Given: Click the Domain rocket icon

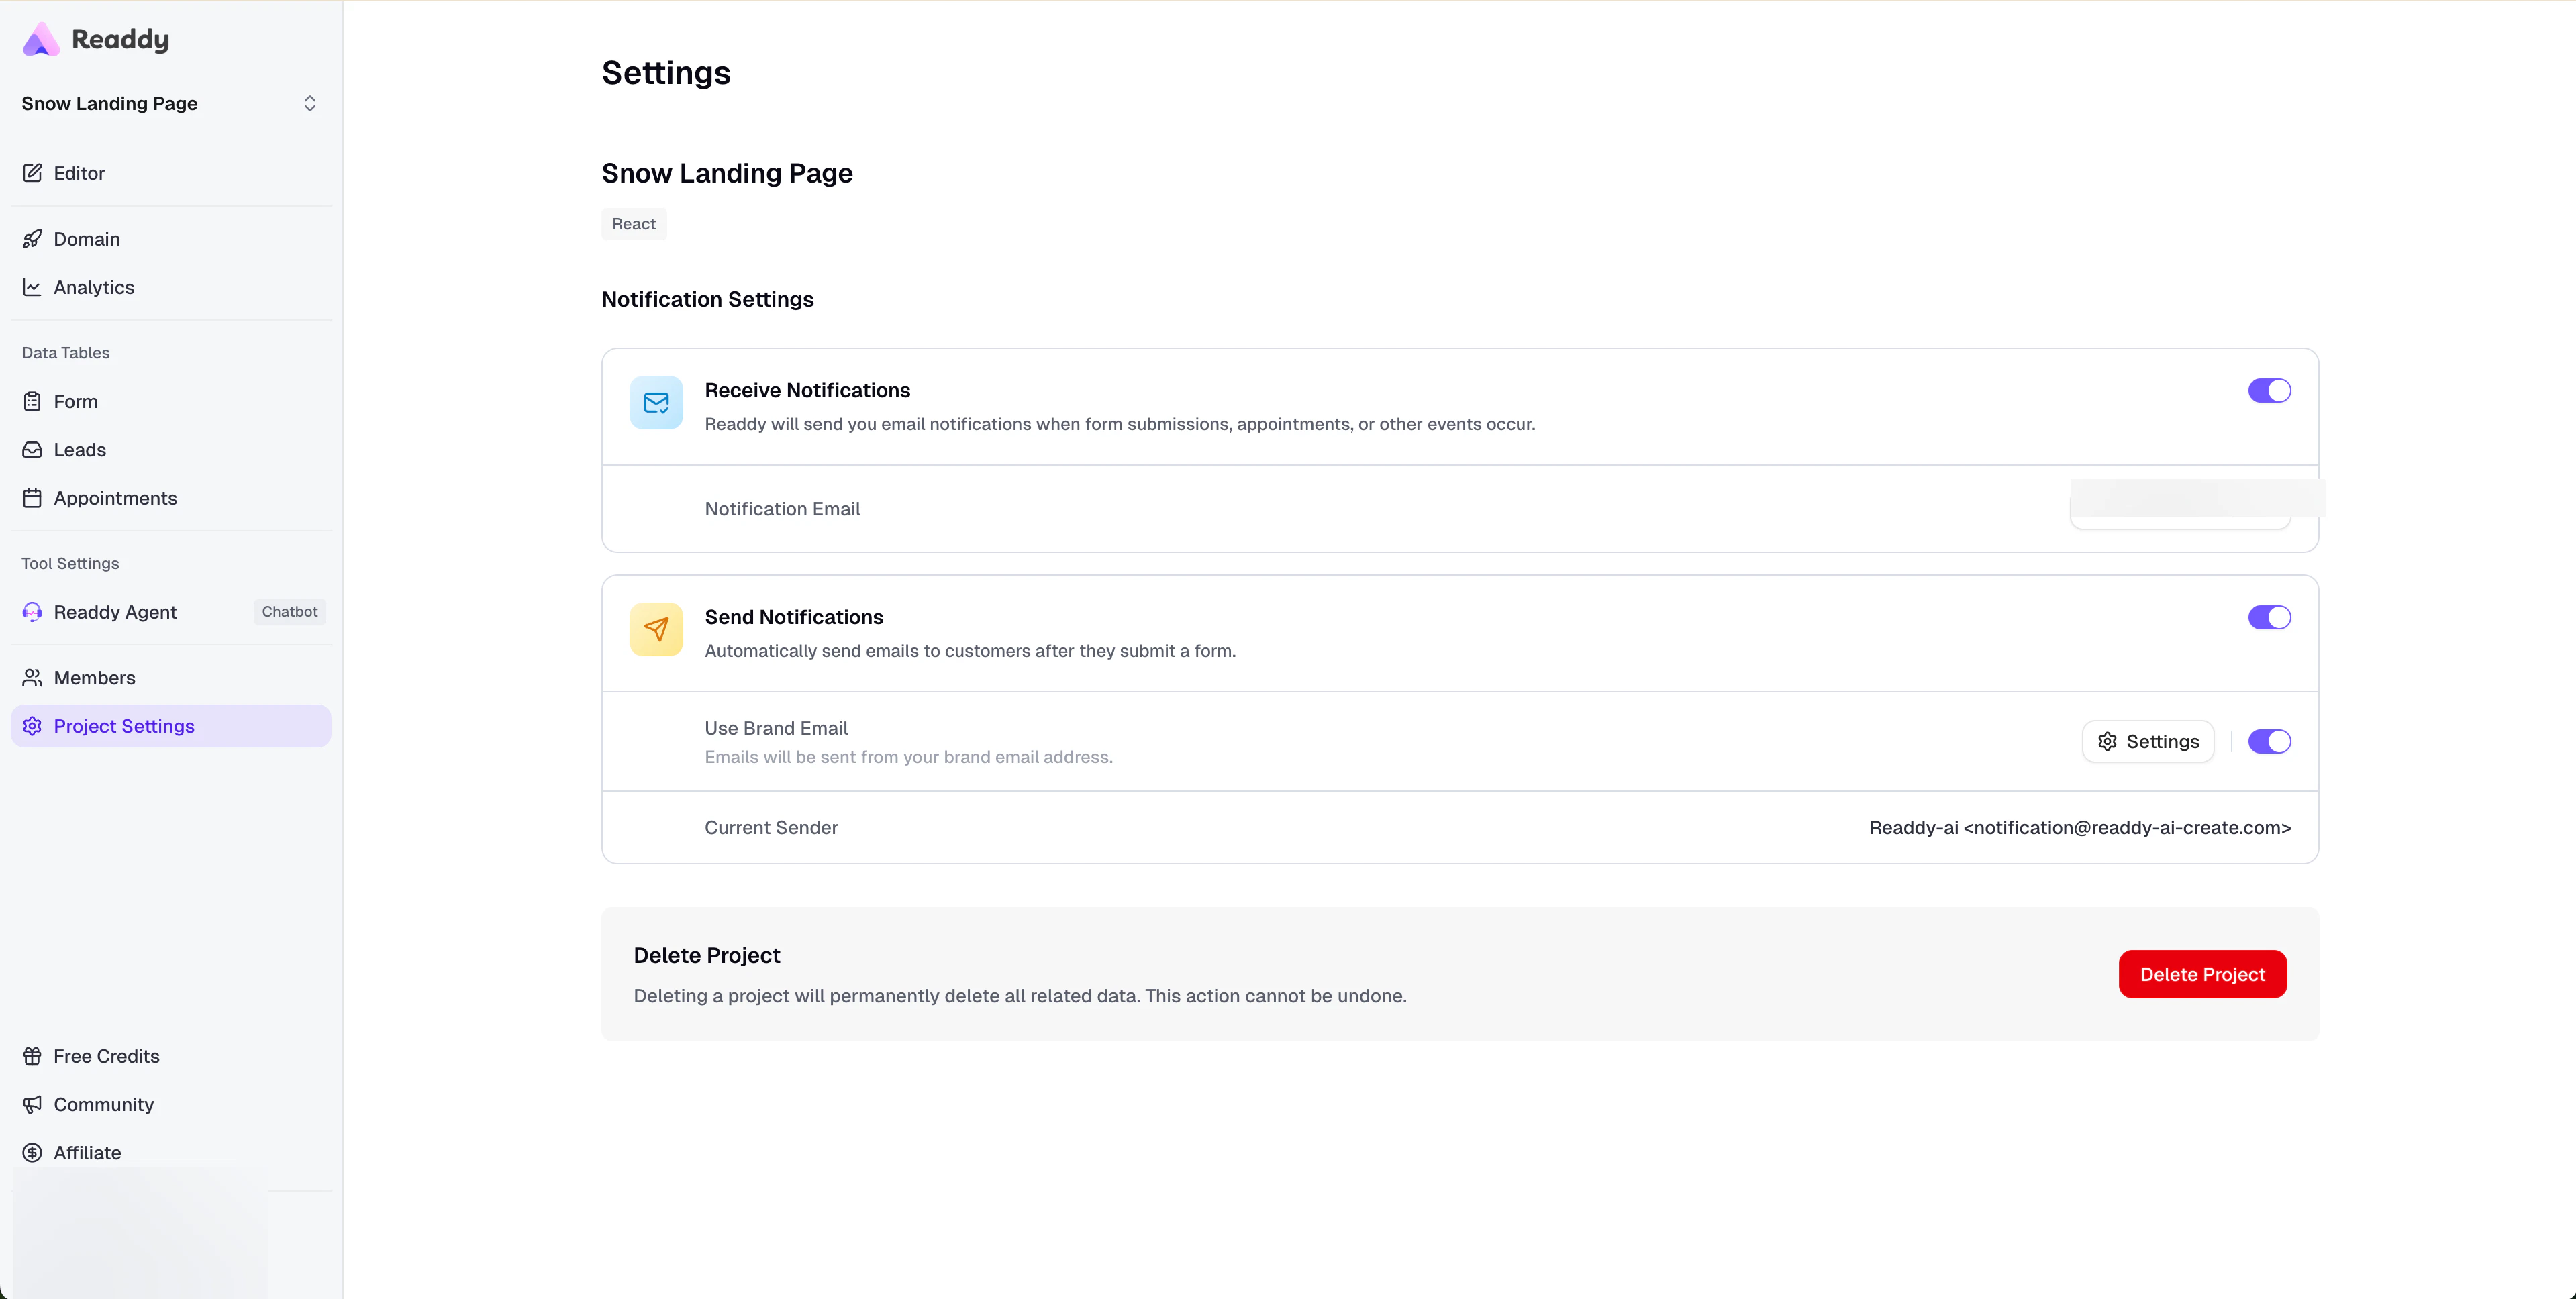Looking at the screenshot, I should click(32, 239).
